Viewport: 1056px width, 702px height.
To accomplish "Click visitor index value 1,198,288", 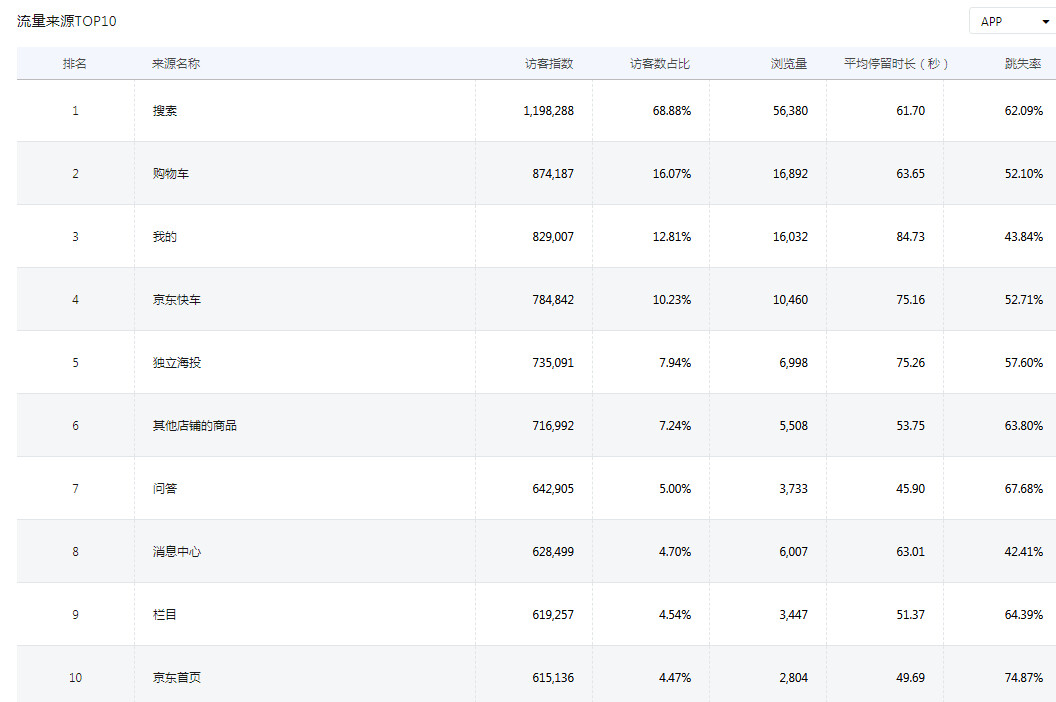I will (x=548, y=110).
